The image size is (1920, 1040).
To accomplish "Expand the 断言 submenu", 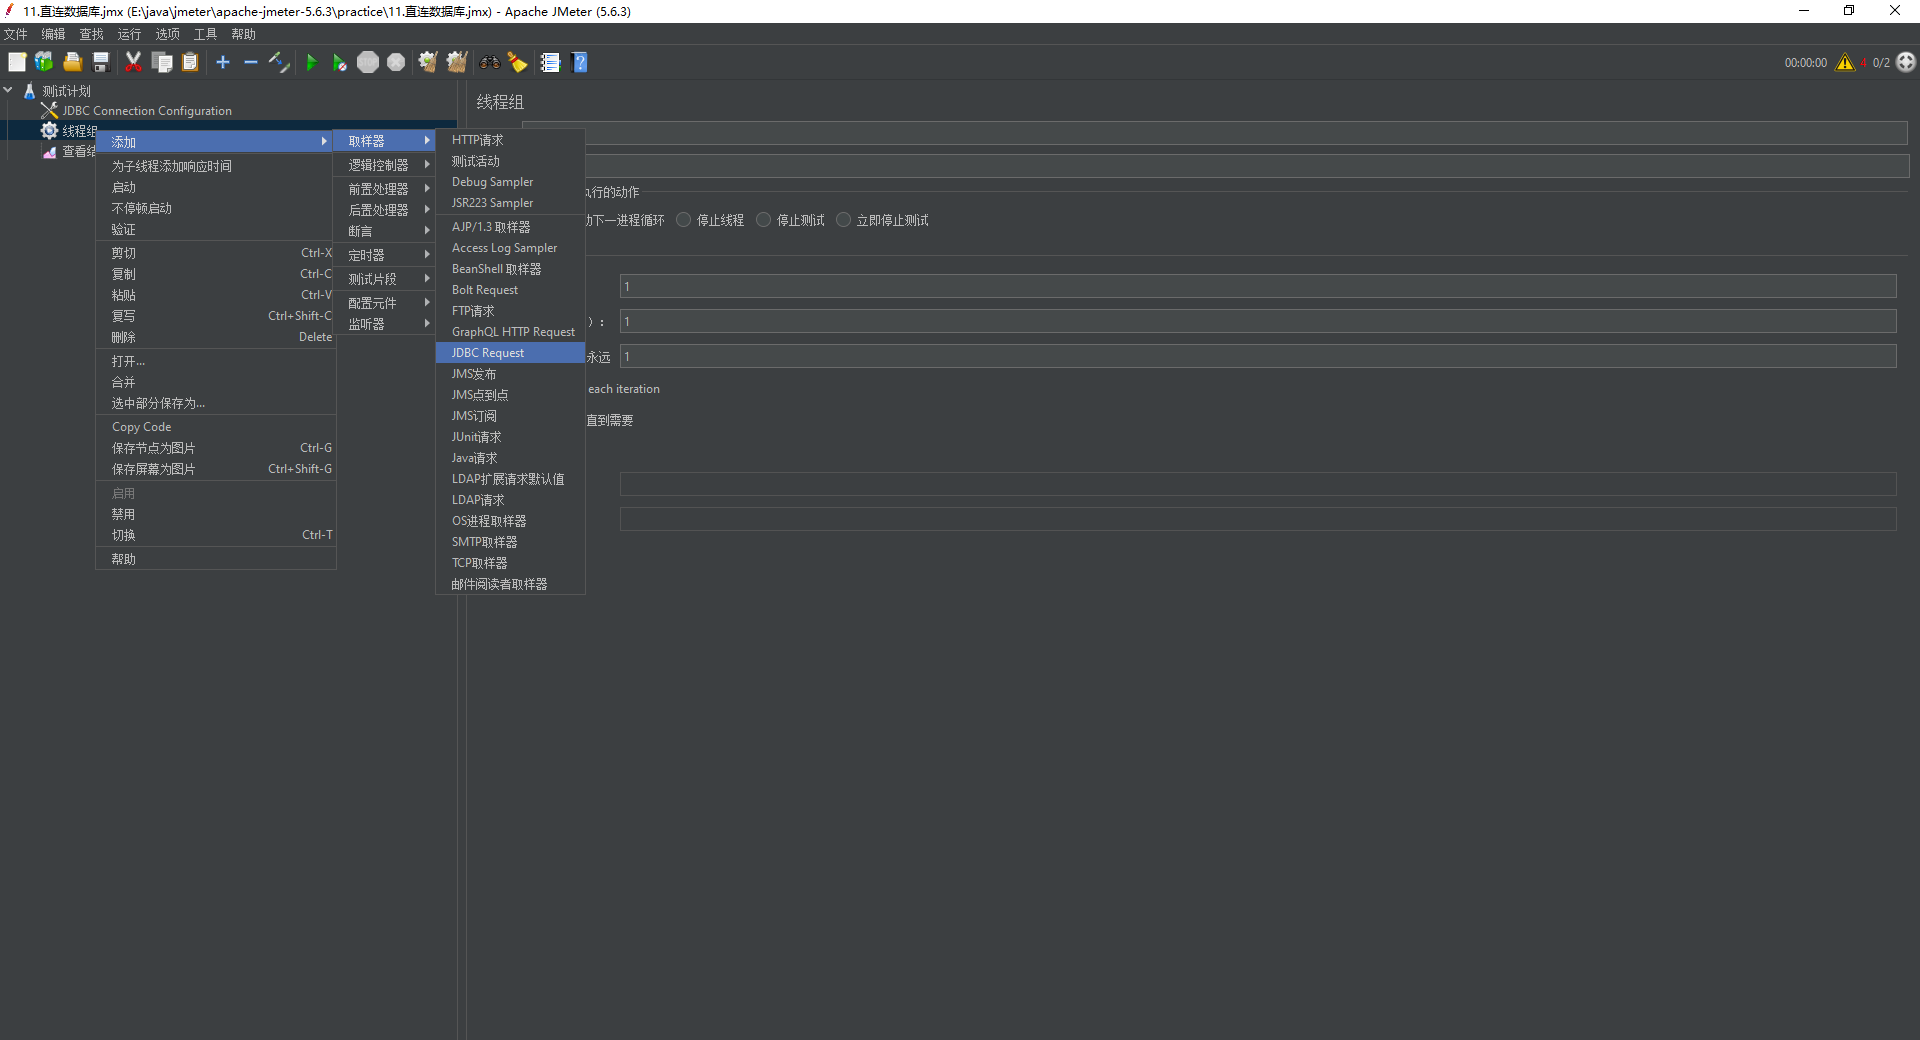I will (x=384, y=231).
